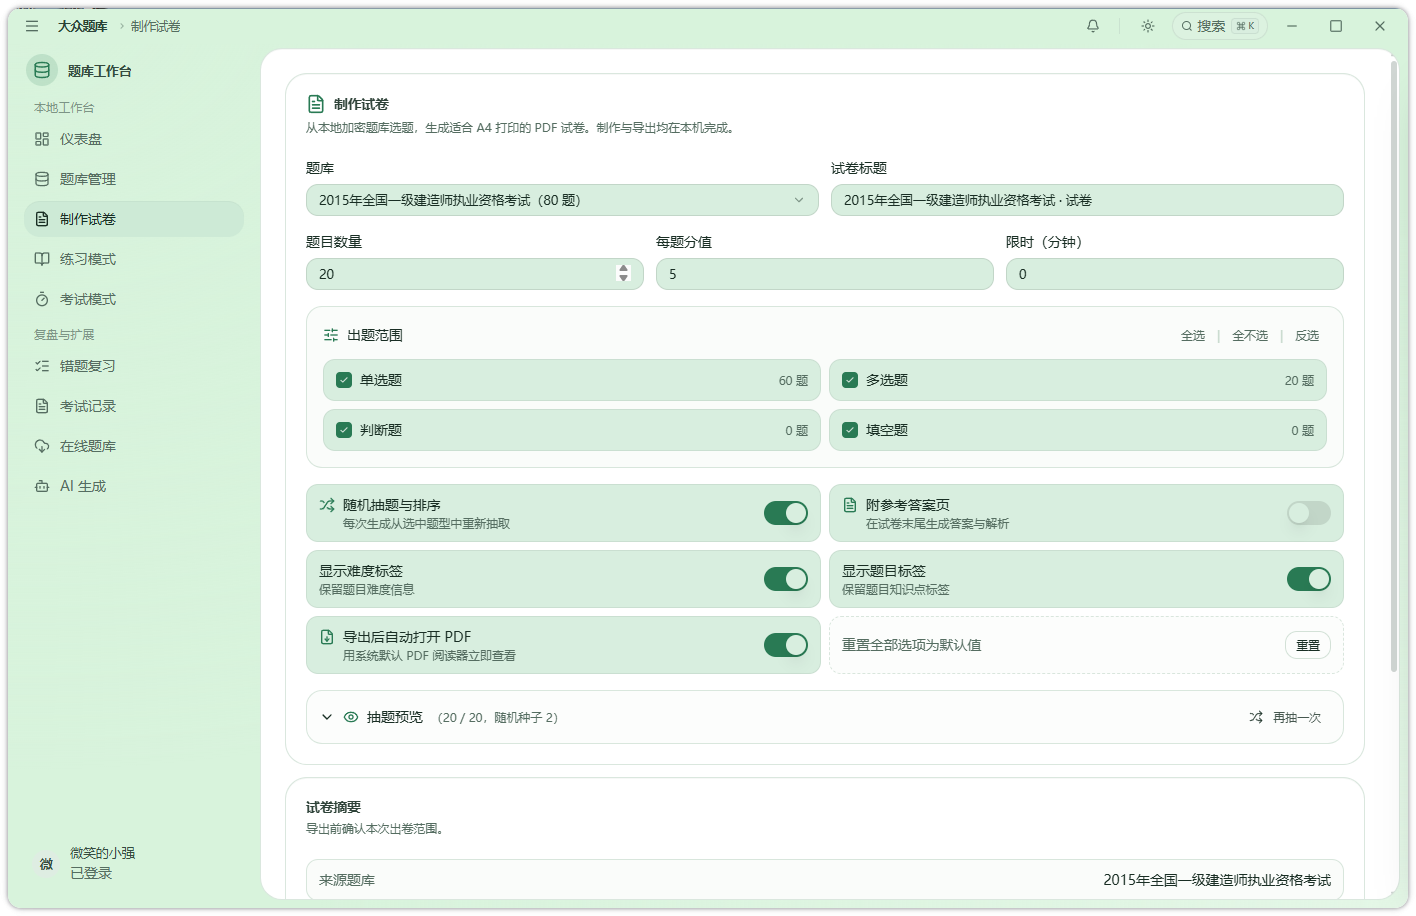Click the 仪表盘 grid icon
The width and height of the screenshot is (1416, 916).
click(42, 139)
